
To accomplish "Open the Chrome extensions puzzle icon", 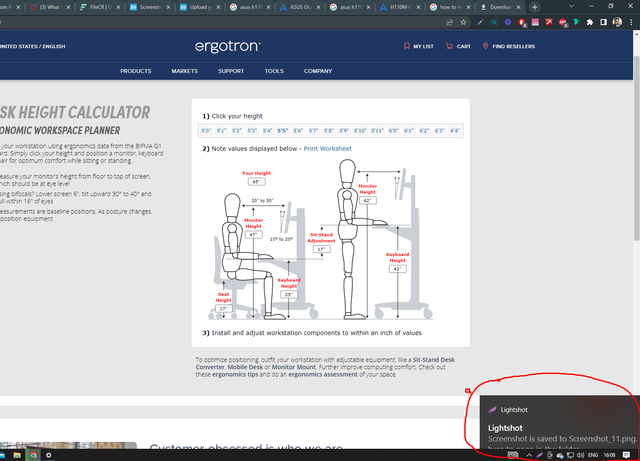I will tap(589, 22).
